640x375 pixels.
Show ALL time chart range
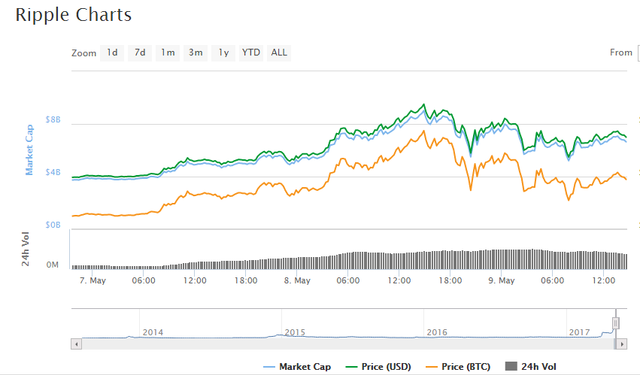(x=279, y=53)
